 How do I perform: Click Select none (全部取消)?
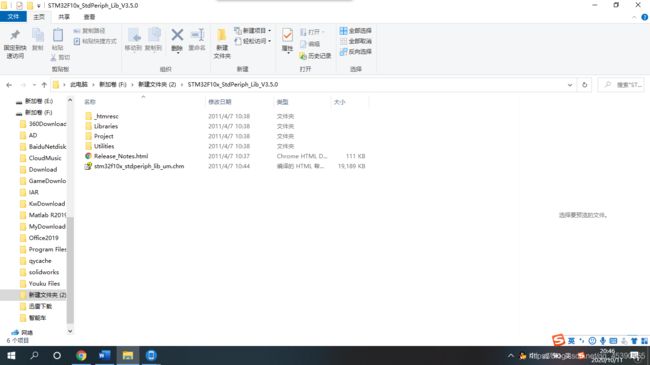pos(356,41)
